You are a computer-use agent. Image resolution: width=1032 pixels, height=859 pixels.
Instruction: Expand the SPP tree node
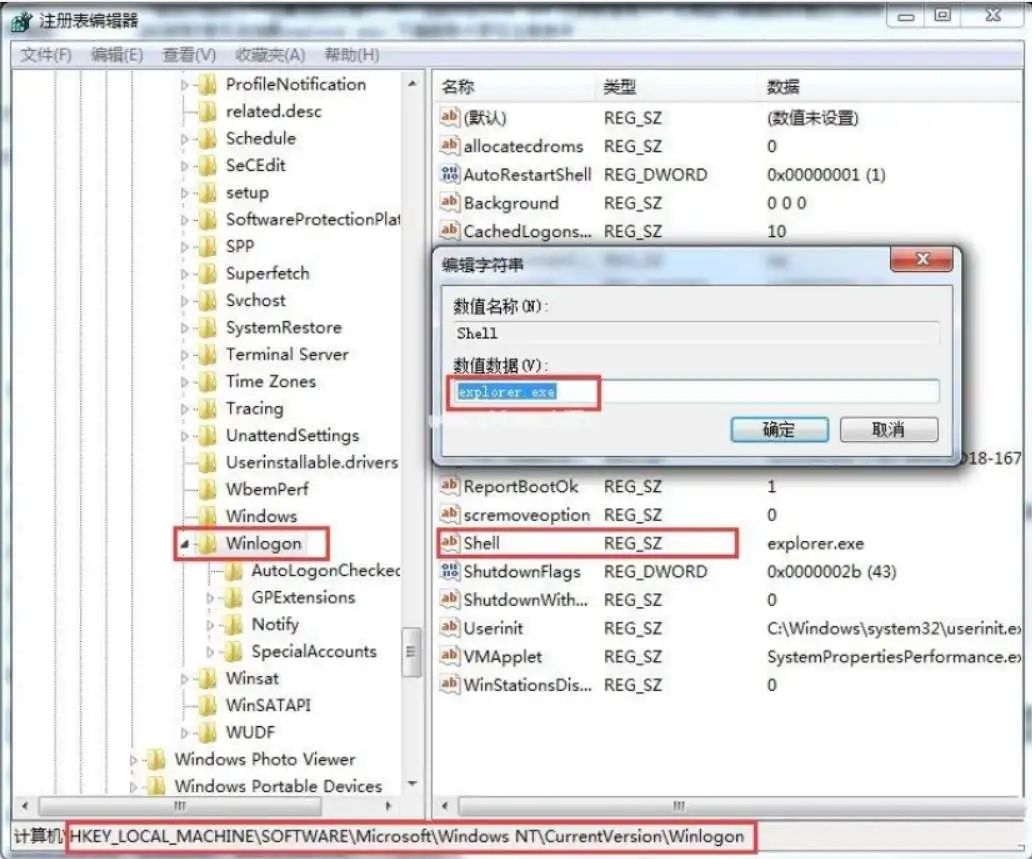185,247
